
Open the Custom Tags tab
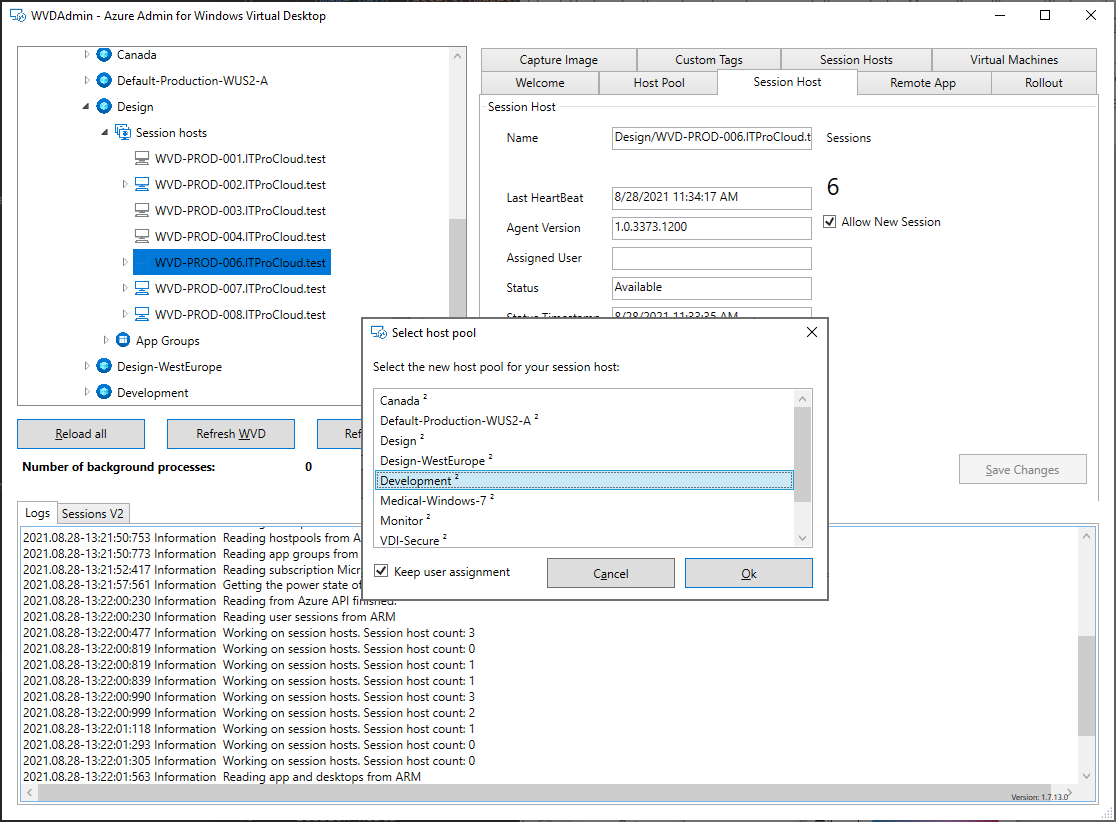pyautogui.click(x=709, y=60)
